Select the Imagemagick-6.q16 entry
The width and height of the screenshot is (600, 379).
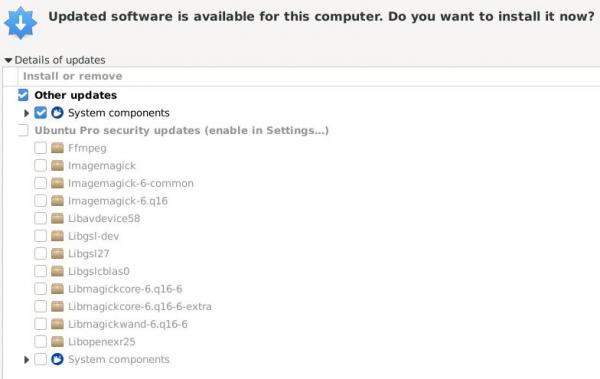[x=118, y=201]
